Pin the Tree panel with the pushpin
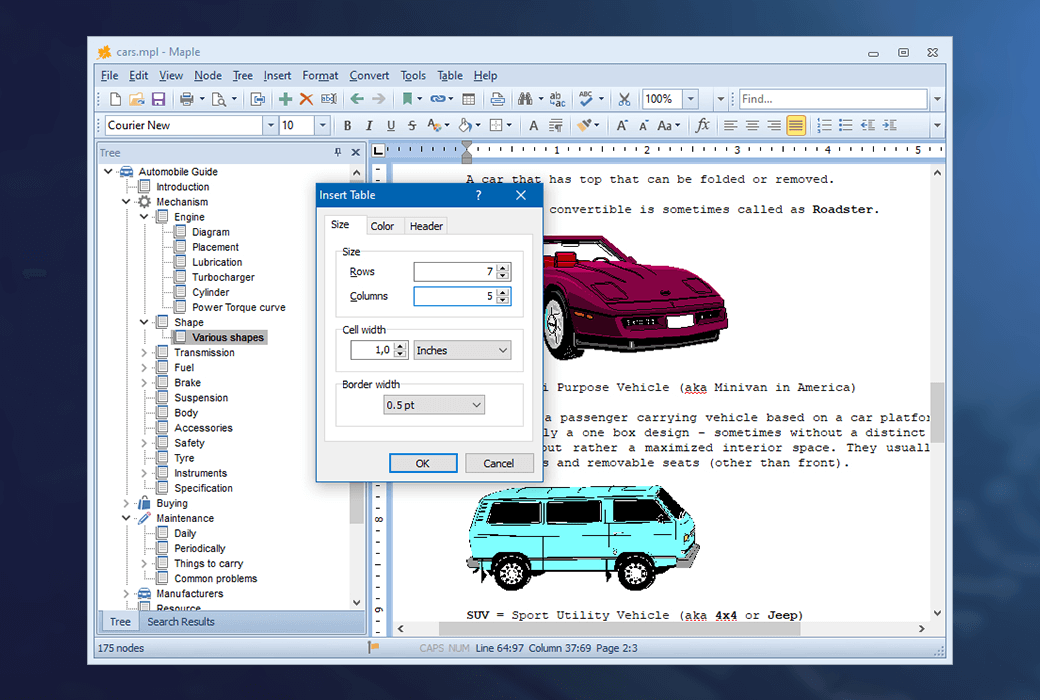Image resolution: width=1040 pixels, height=700 pixels. point(338,153)
